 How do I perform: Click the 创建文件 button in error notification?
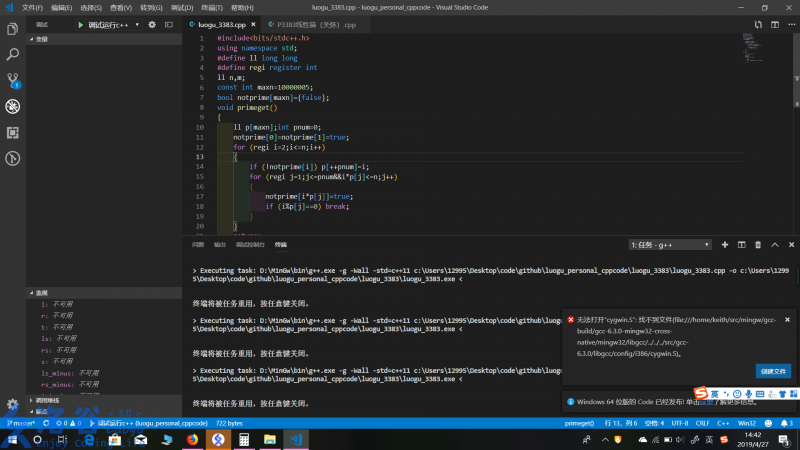pyautogui.click(x=773, y=370)
